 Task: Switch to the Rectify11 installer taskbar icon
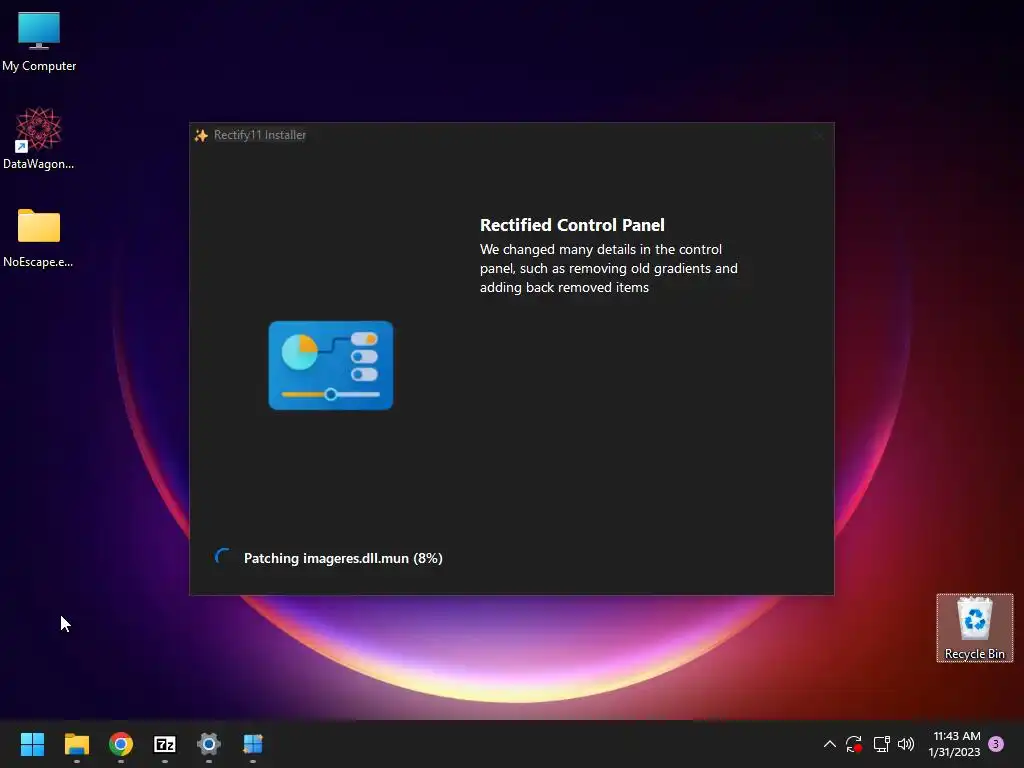(253, 744)
